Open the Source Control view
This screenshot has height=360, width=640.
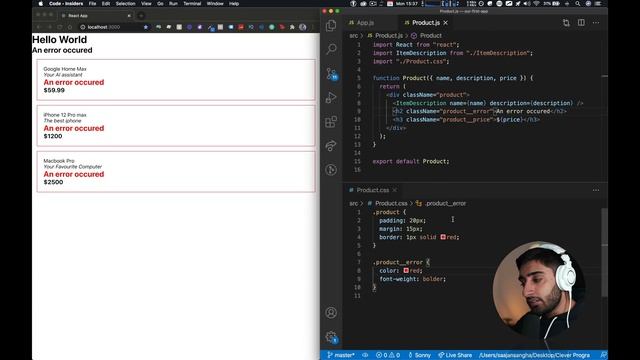point(331,73)
